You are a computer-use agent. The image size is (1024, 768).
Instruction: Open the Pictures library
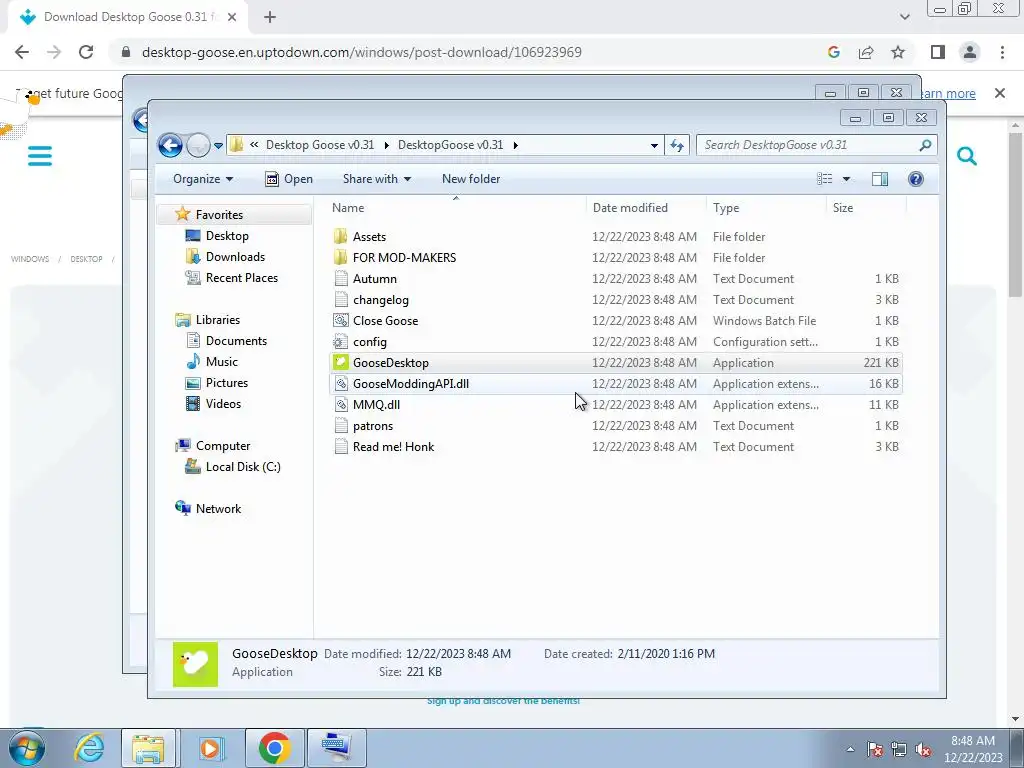pyautogui.click(x=227, y=383)
